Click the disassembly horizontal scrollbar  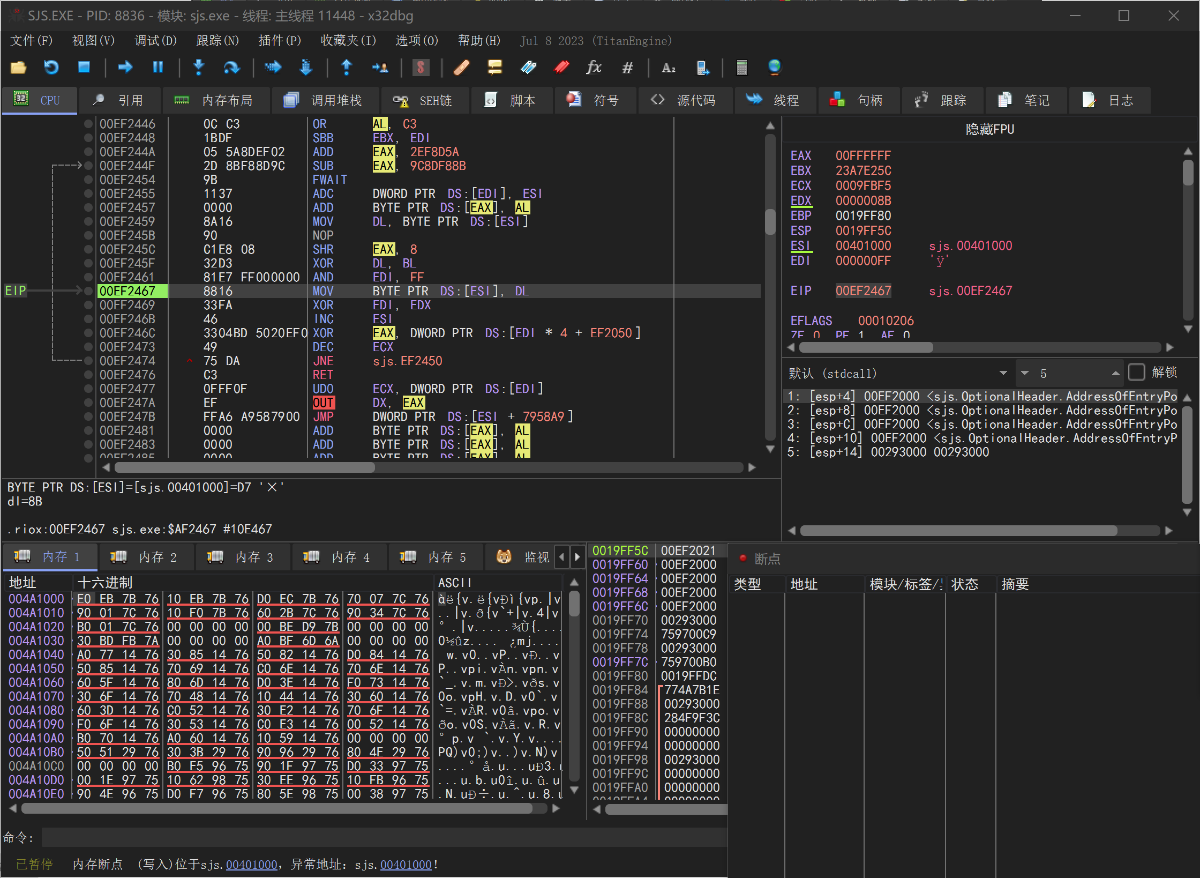pyautogui.click(x=430, y=467)
